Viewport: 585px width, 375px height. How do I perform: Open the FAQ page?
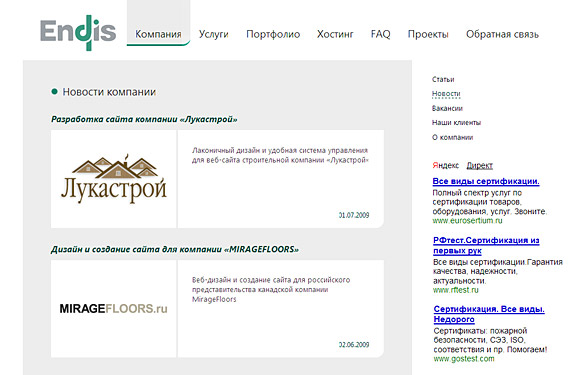pos(381,34)
